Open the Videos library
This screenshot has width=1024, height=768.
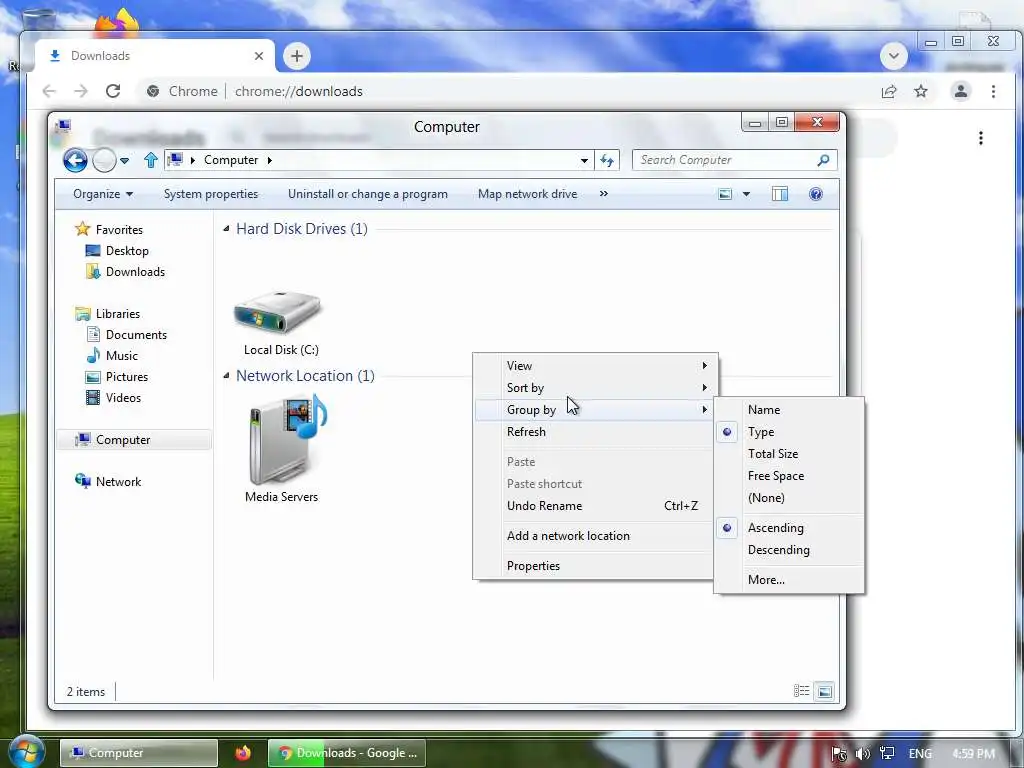123,398
